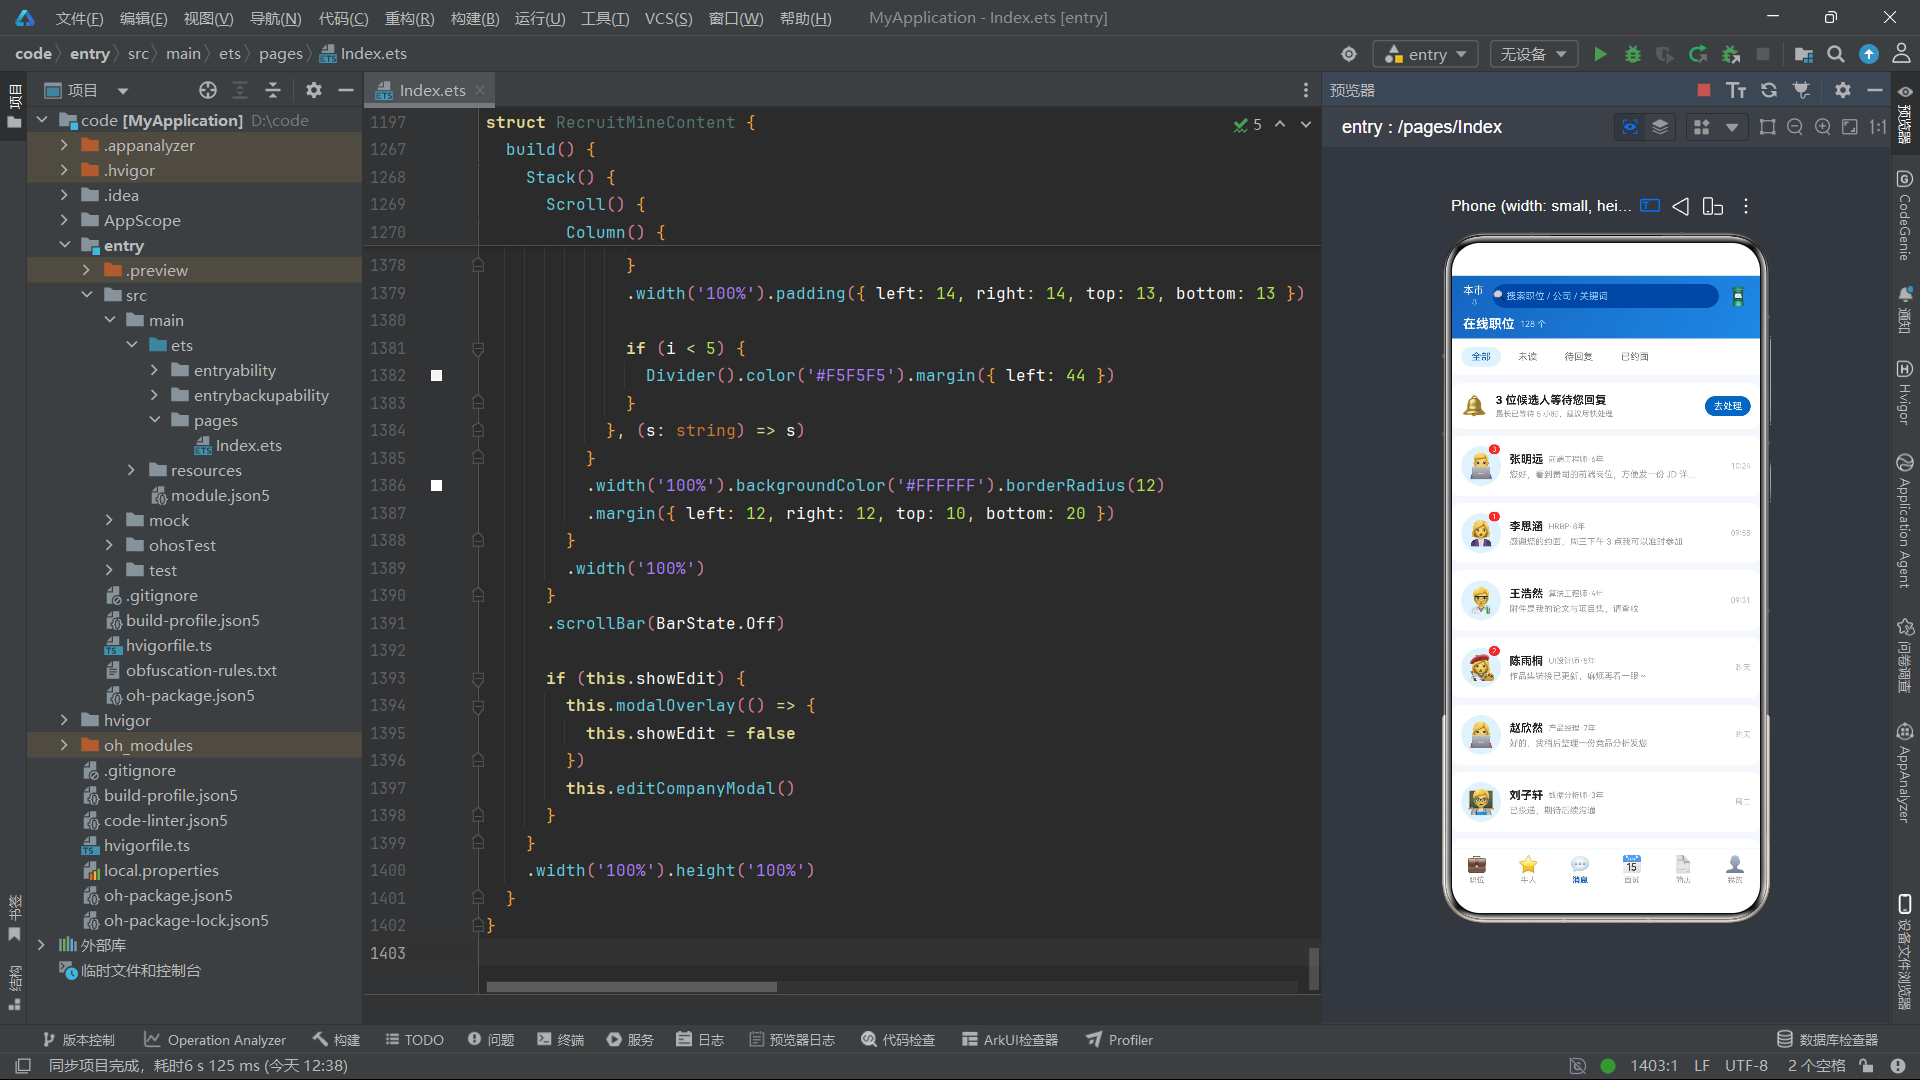
Task: Expand the oh_modules folder
Action: tap(64, 745)
